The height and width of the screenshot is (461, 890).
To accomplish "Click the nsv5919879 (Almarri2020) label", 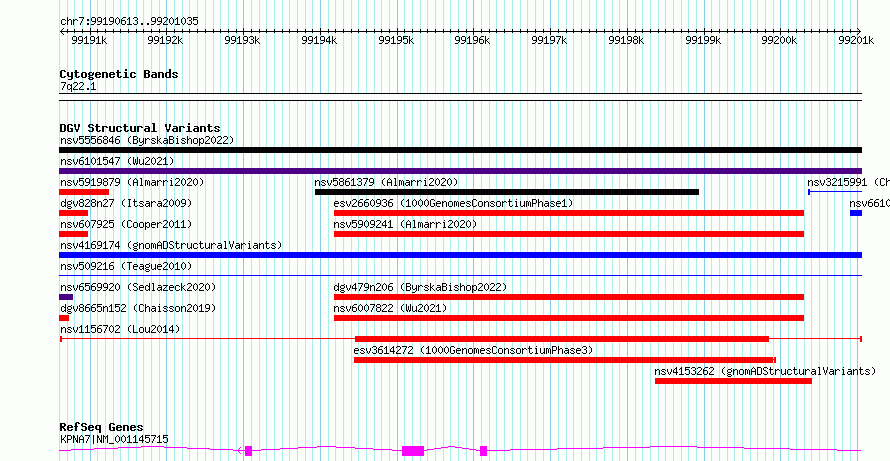I will [x=132, y=182].
